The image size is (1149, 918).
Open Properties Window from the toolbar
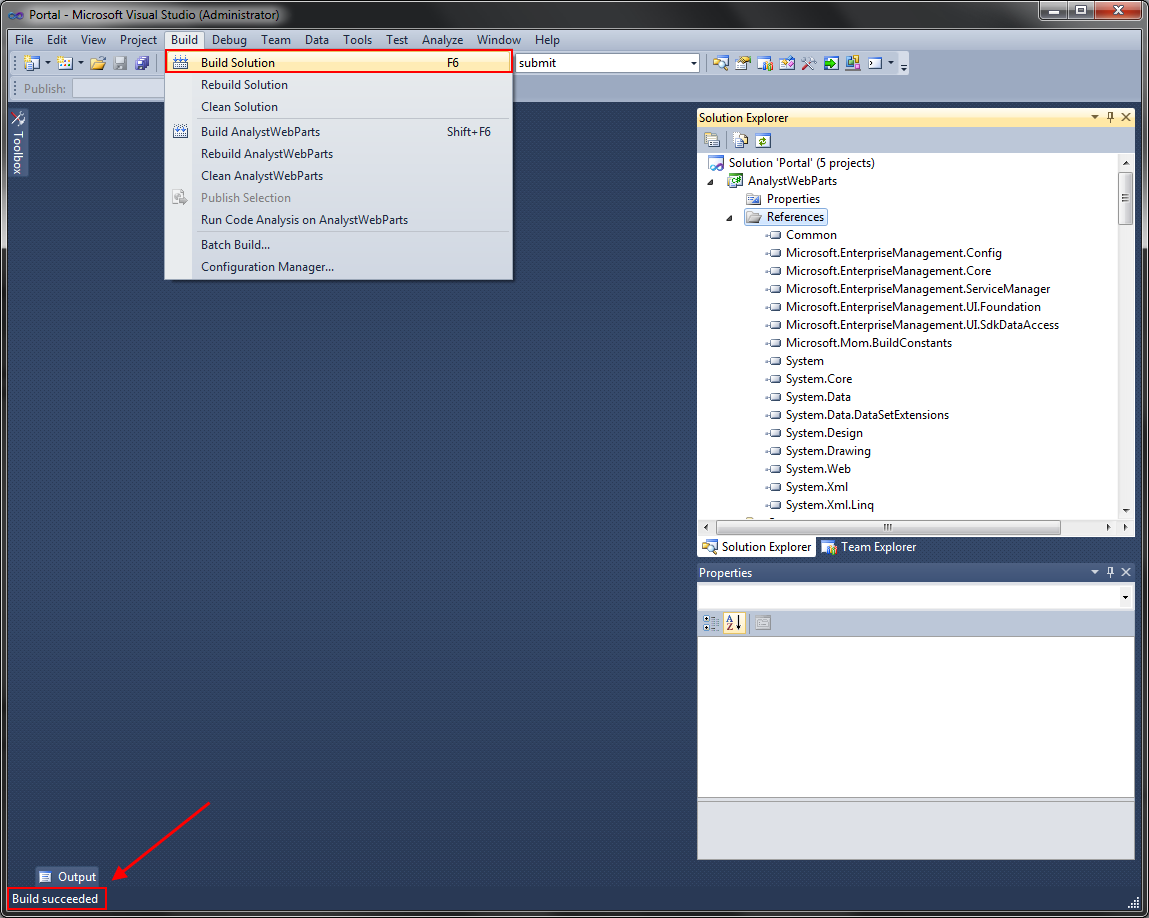pos(743,63)
